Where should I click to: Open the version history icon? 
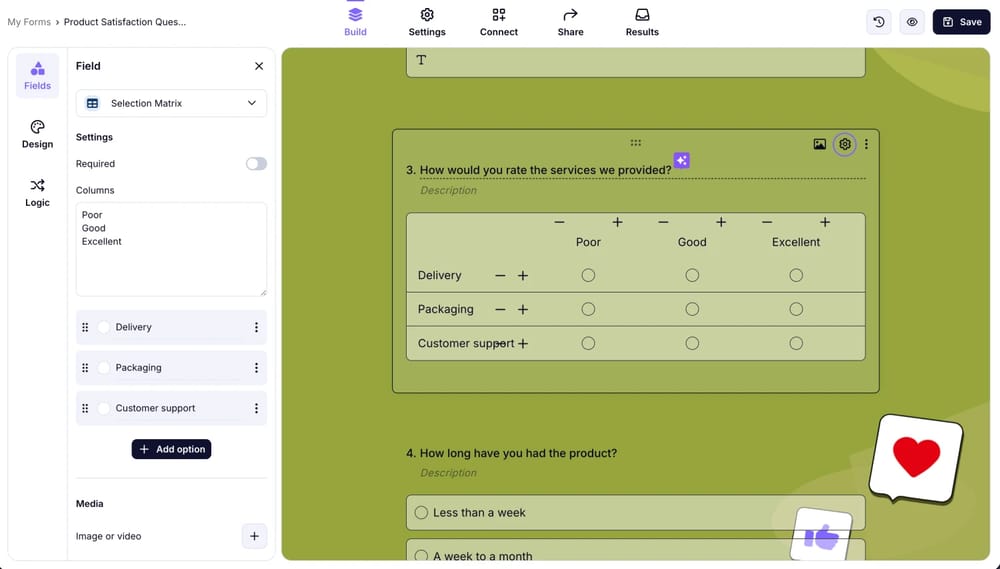click(x=879, y=22)
